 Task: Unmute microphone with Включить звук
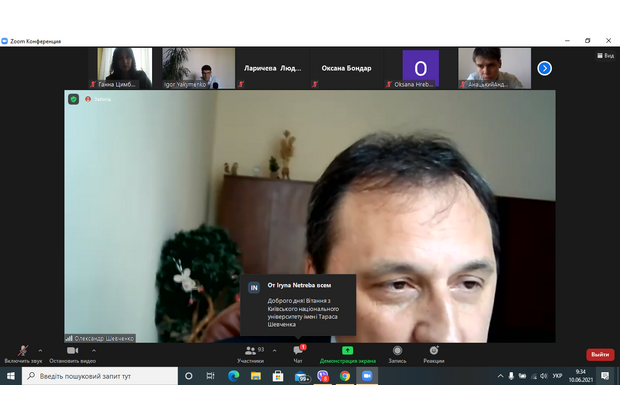coord(23,355)
